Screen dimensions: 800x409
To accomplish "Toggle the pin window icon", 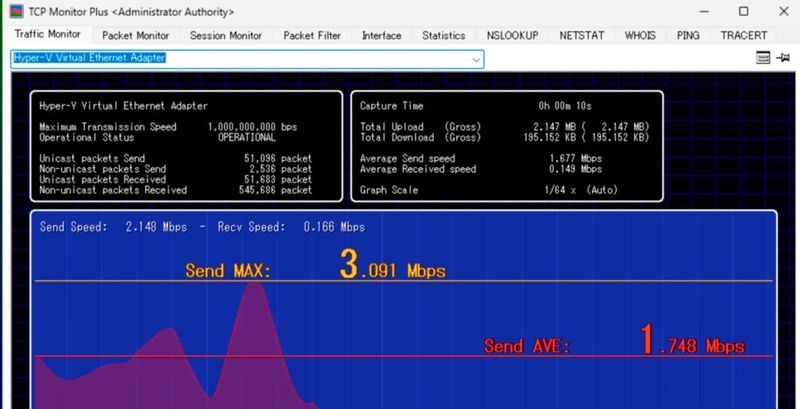I will [x=783, y=58].
